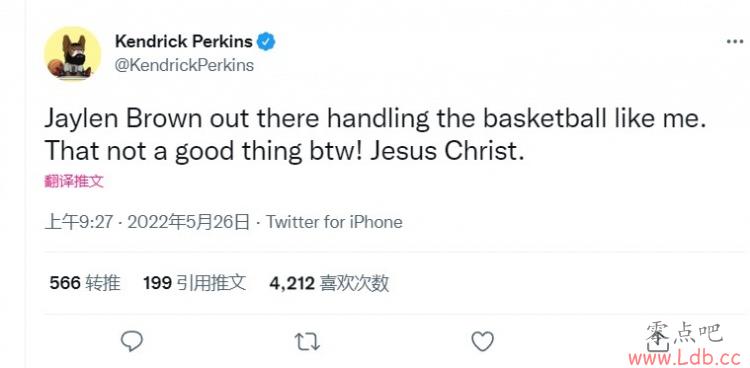Click the reply speech bubble icon

click(x=132, y=342)
